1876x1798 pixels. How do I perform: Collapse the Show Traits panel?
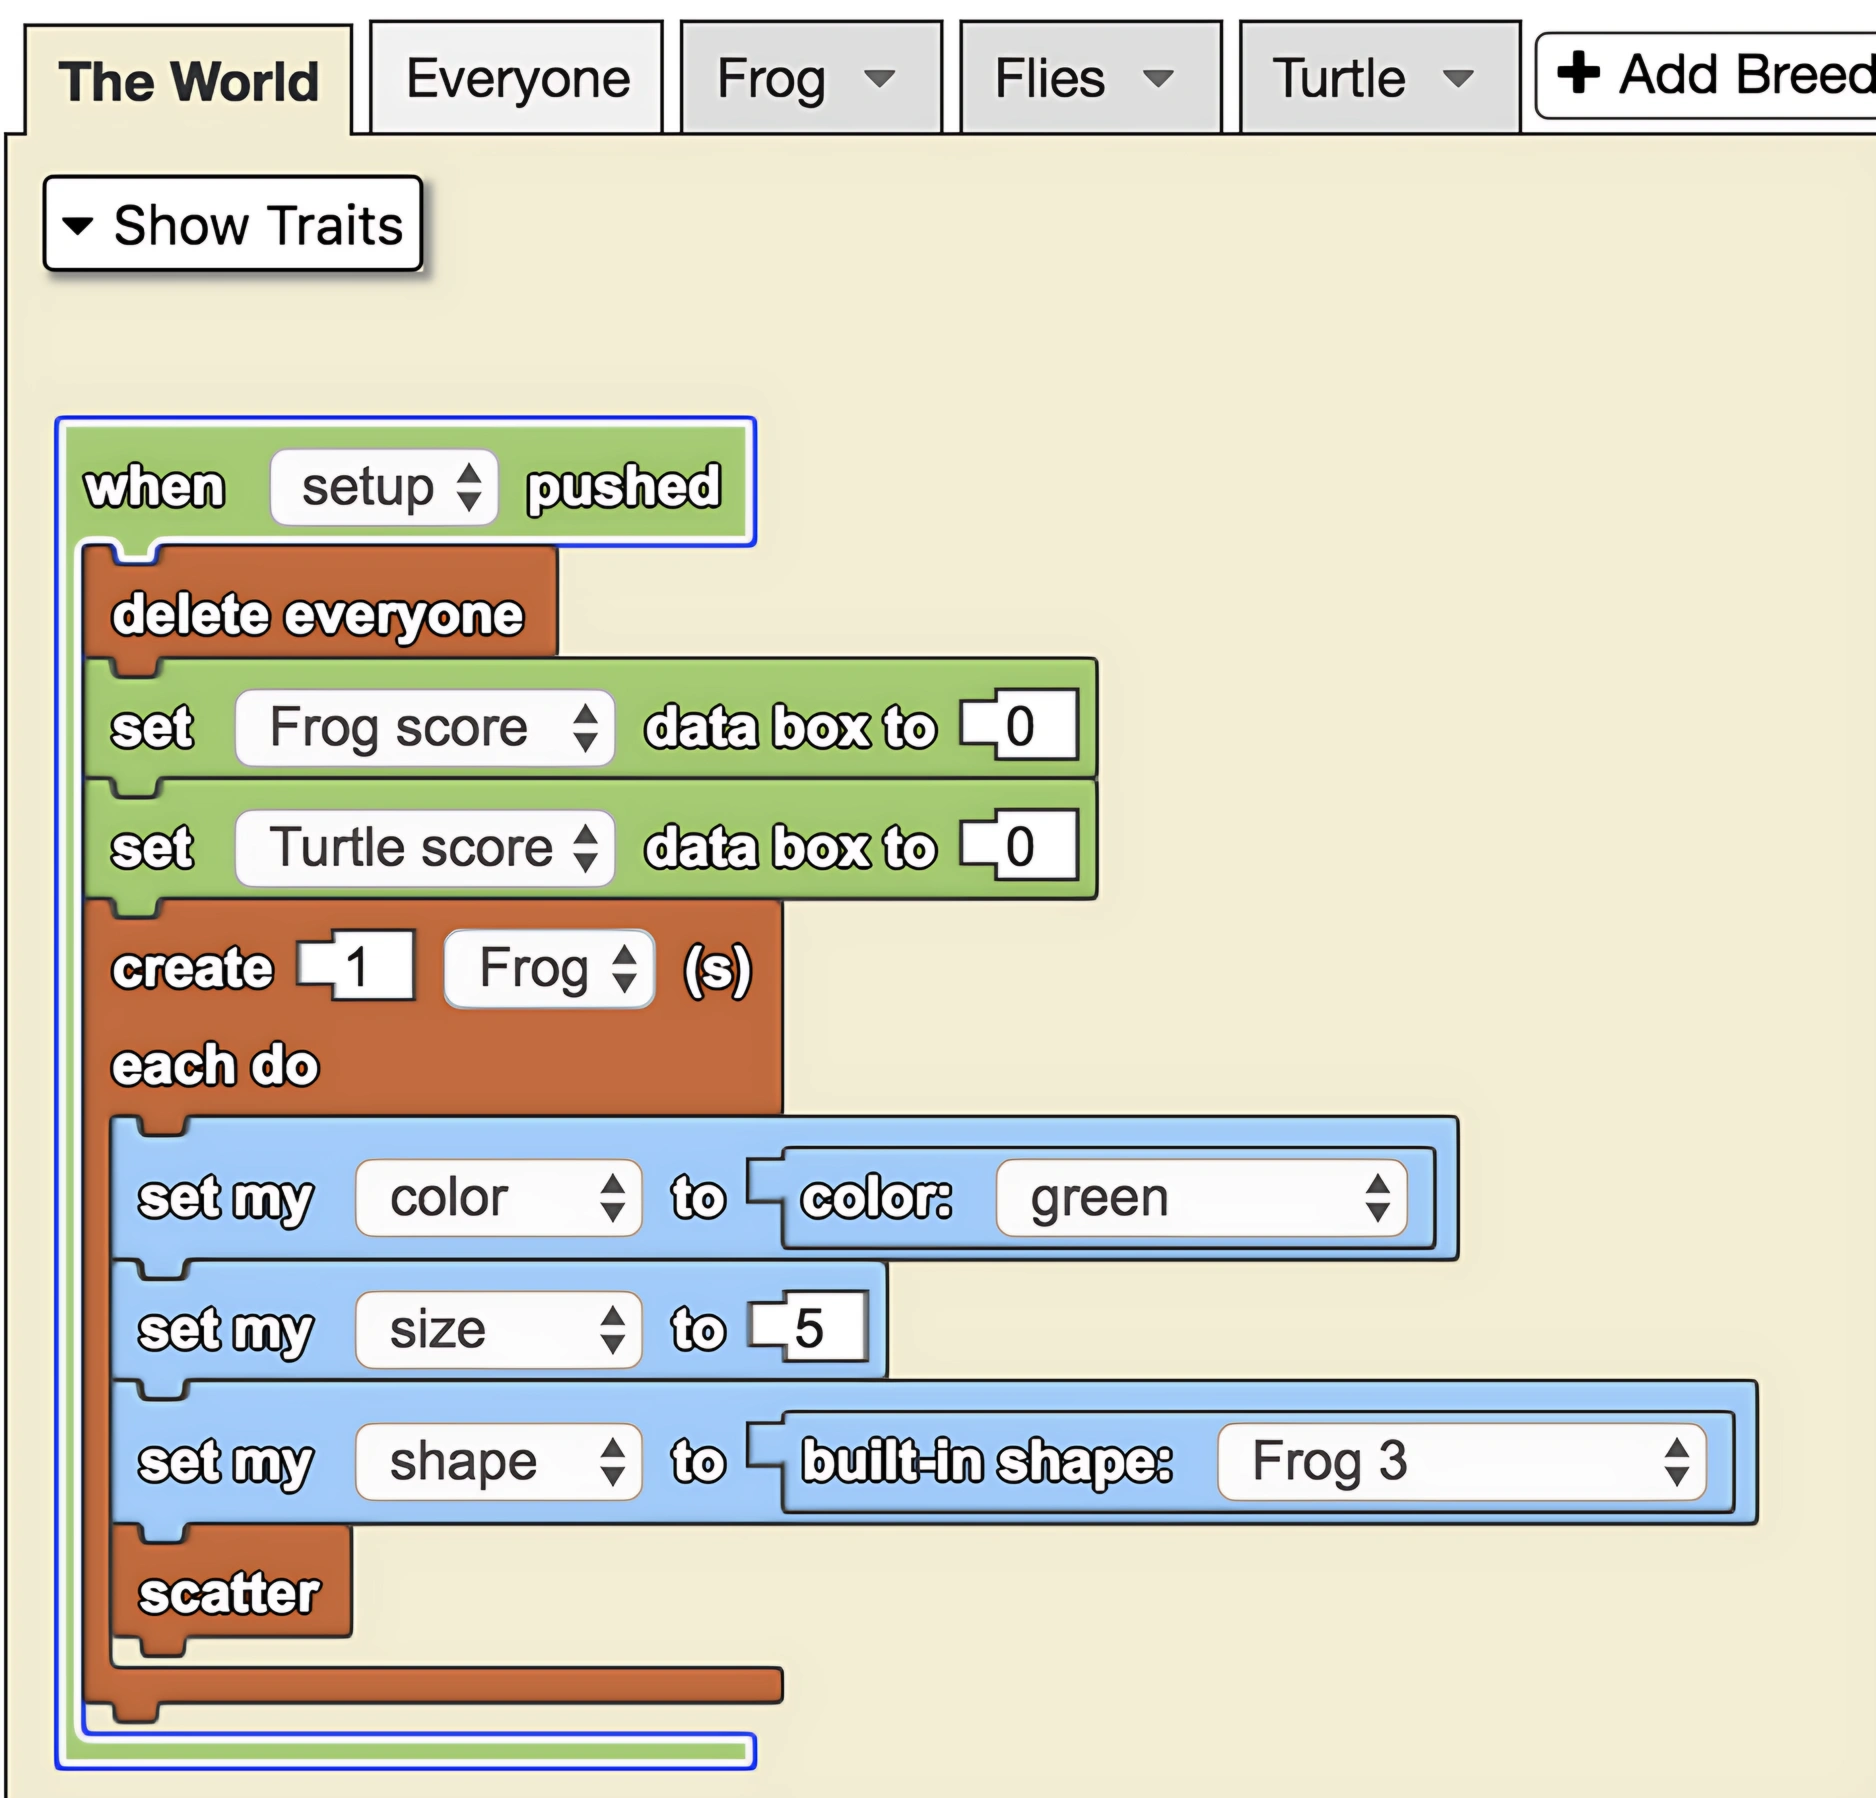coord(232,225)
